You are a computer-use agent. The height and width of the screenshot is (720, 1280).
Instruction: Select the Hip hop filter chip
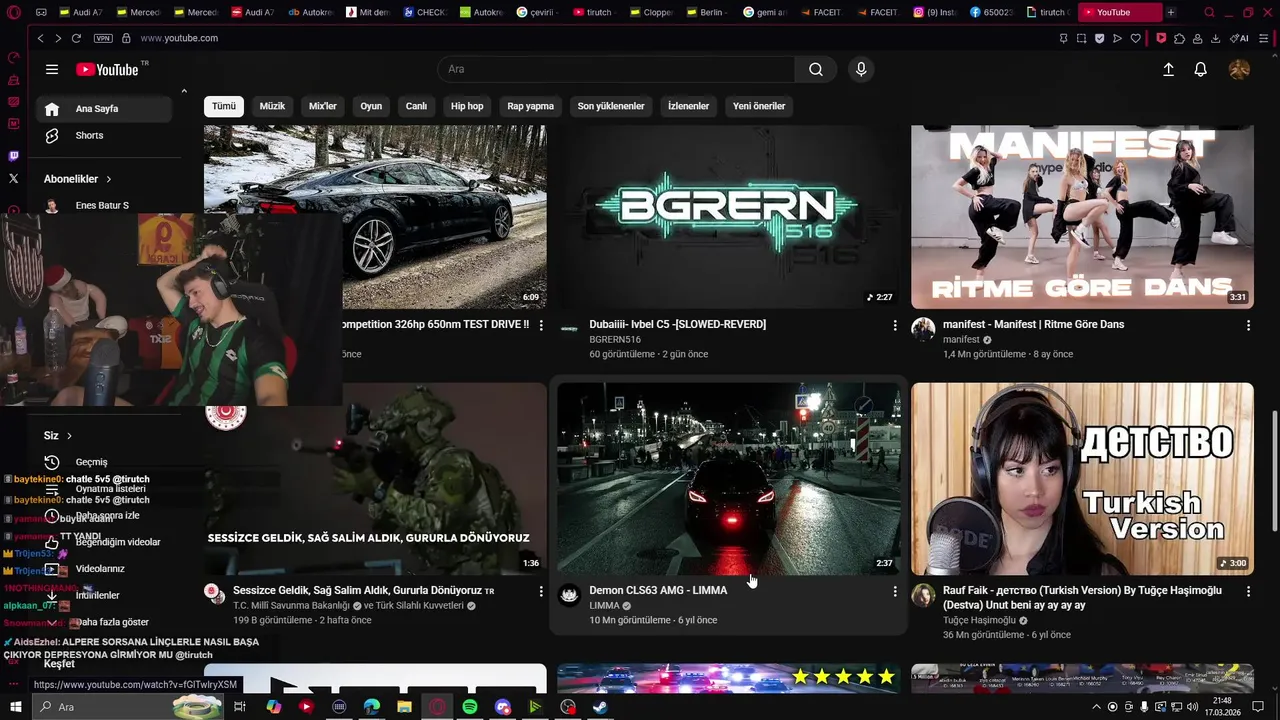467,106
